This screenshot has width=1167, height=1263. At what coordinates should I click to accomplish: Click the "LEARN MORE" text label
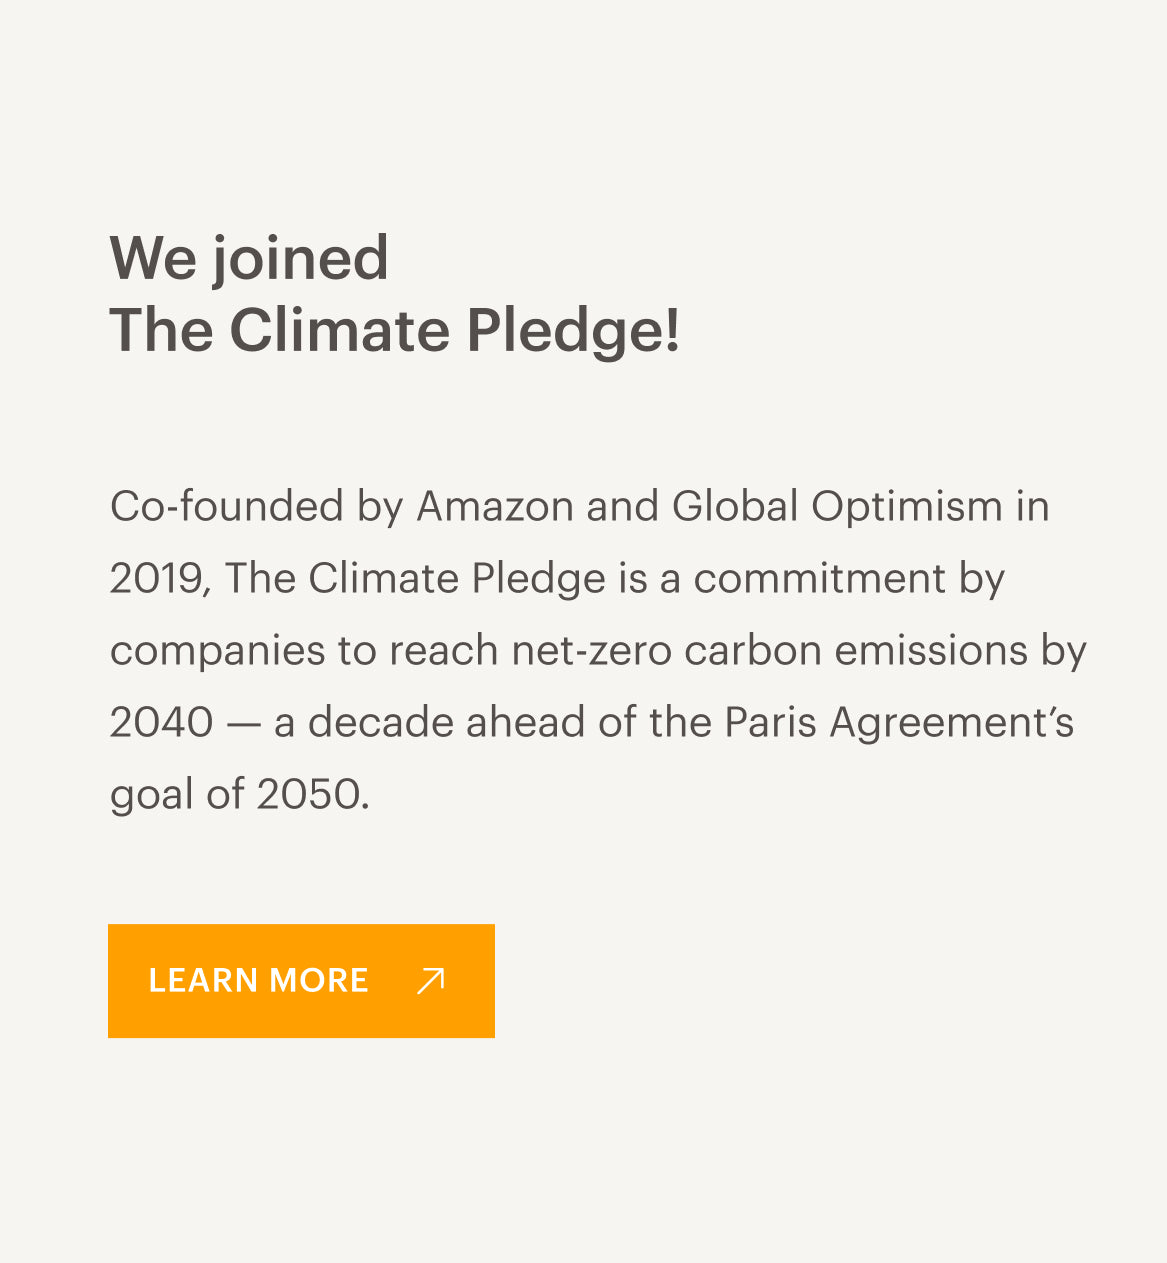coord(258,981)
